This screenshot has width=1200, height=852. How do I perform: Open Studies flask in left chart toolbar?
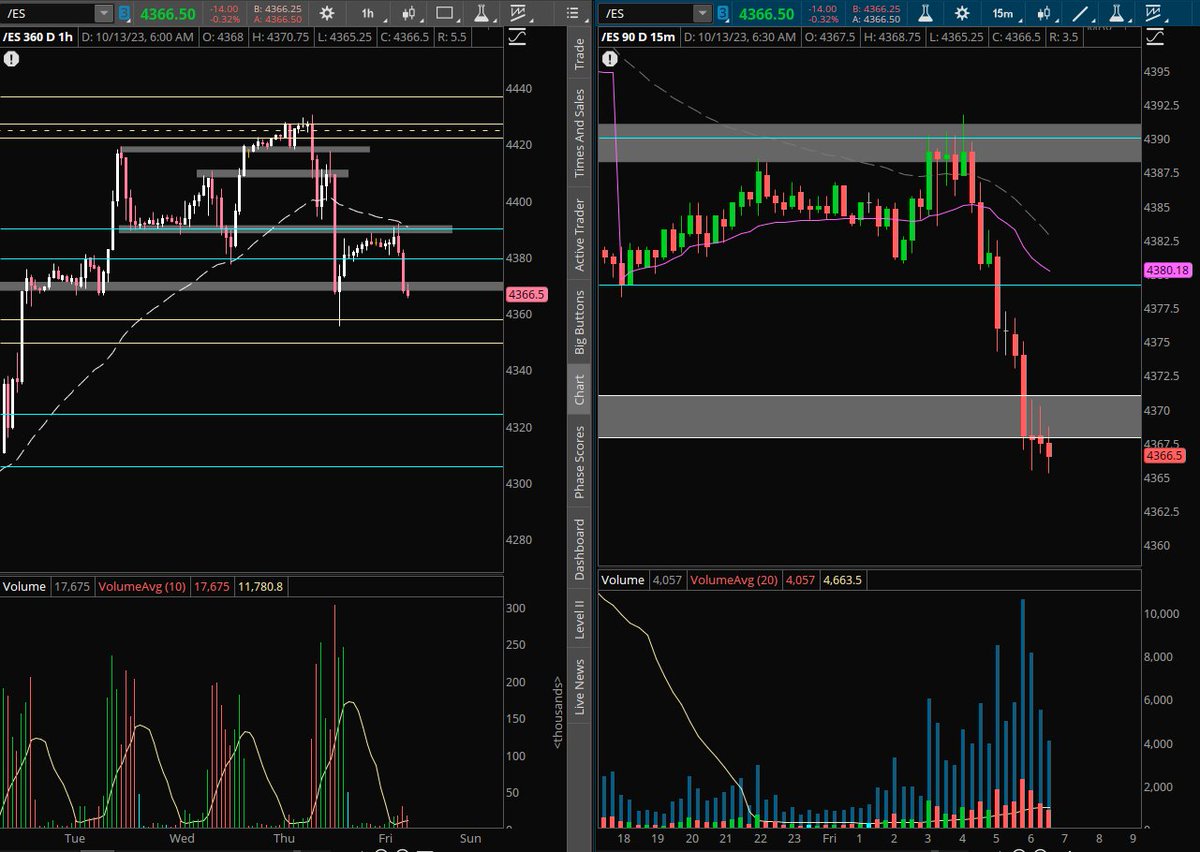pyautogui.click(x=482, y=13)
